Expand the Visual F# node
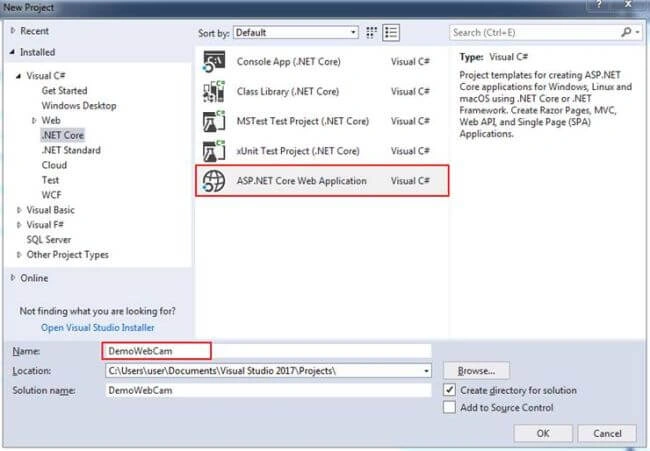 tap(19, 225)
